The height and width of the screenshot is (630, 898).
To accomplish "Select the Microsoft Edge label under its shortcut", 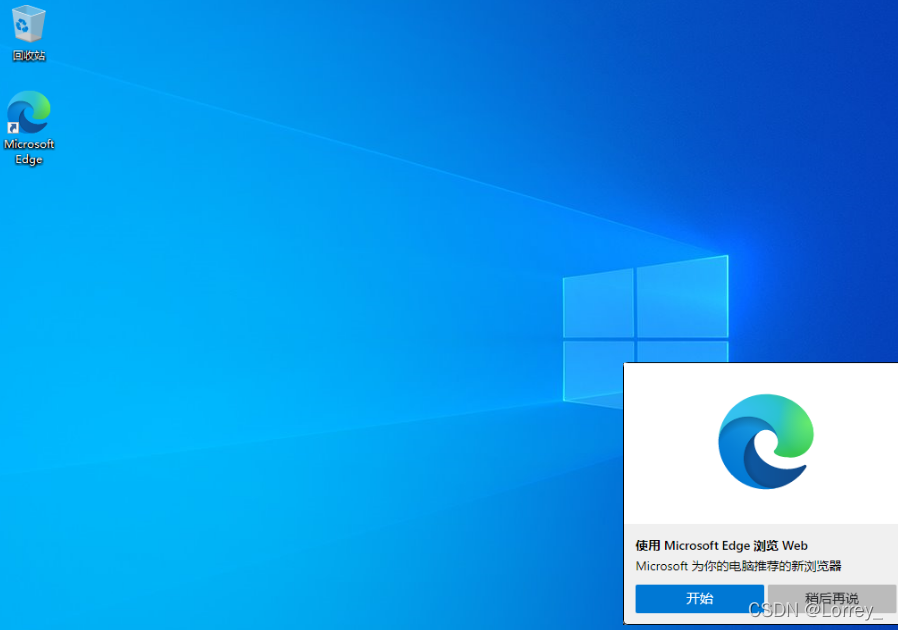I will pyautogui.click(x=29, y=151).
